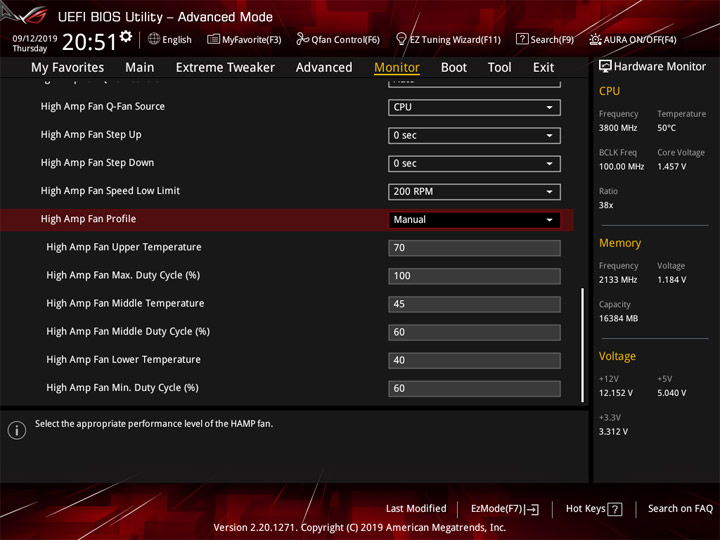The height and width of the screenshot is (540, 720).
Task: Select the High Amp Fan Profile row label
Action: tap(88, 219)
